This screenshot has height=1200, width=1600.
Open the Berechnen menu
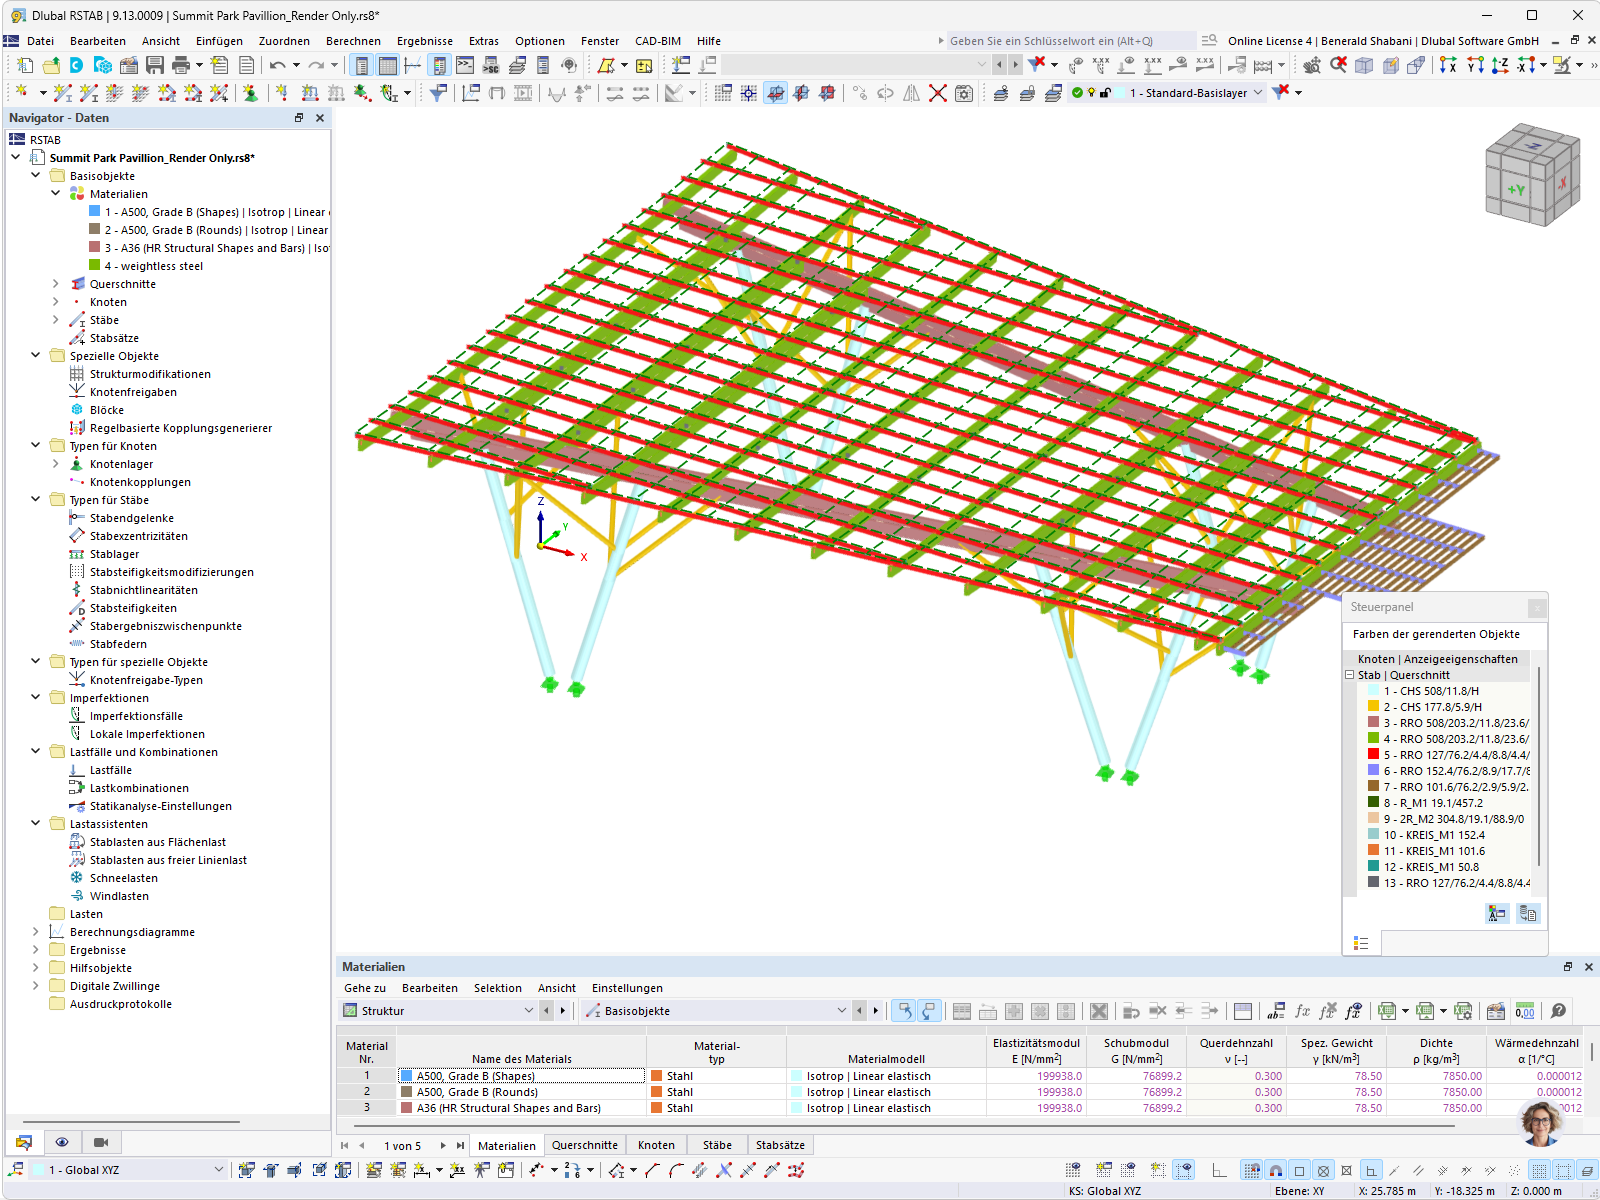click(x=353, y=41)
